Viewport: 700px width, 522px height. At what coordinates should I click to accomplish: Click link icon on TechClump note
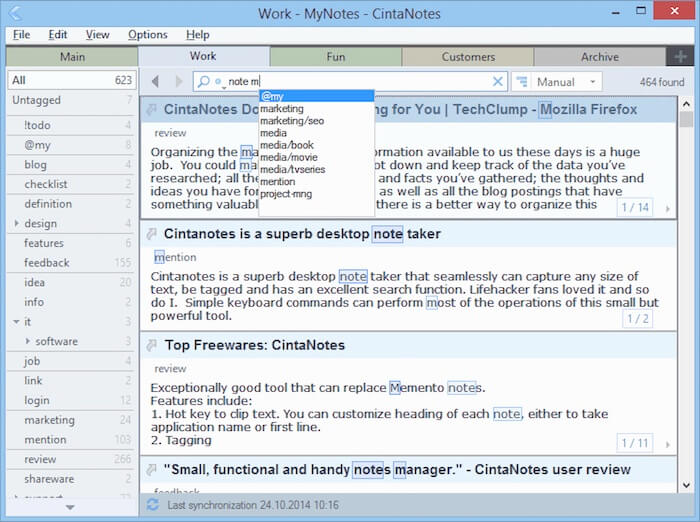pyautogui.click(x=152, y=109)
